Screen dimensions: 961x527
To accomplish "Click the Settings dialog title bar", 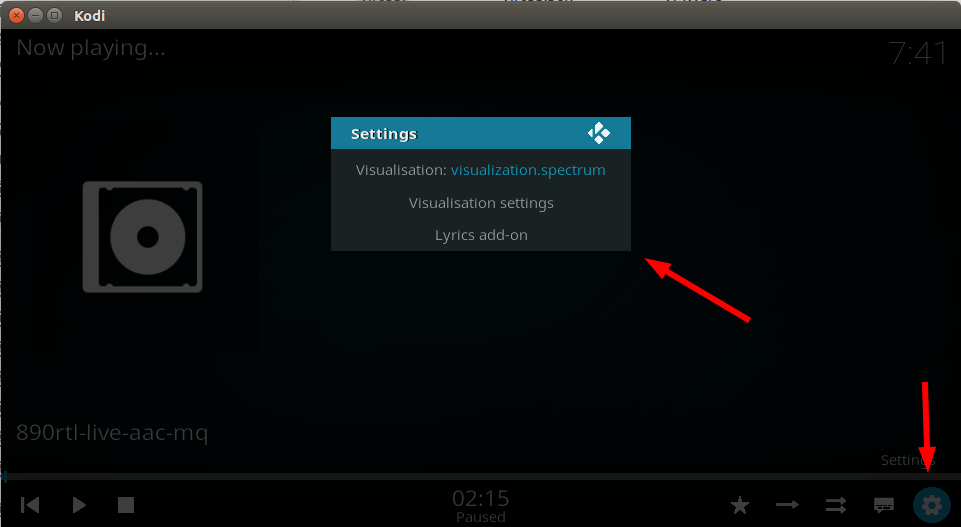I will pyautogui.click(x=480, y=133).
